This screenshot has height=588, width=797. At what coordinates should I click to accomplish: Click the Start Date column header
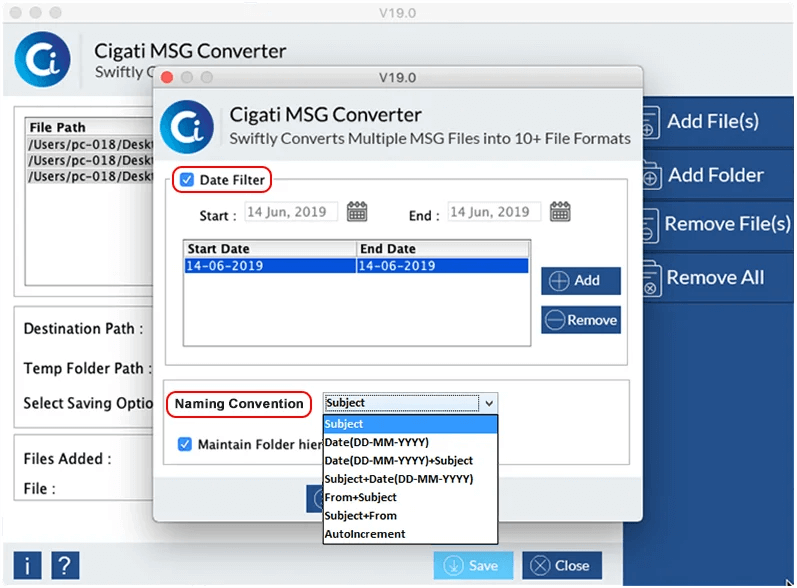point(270,249)
